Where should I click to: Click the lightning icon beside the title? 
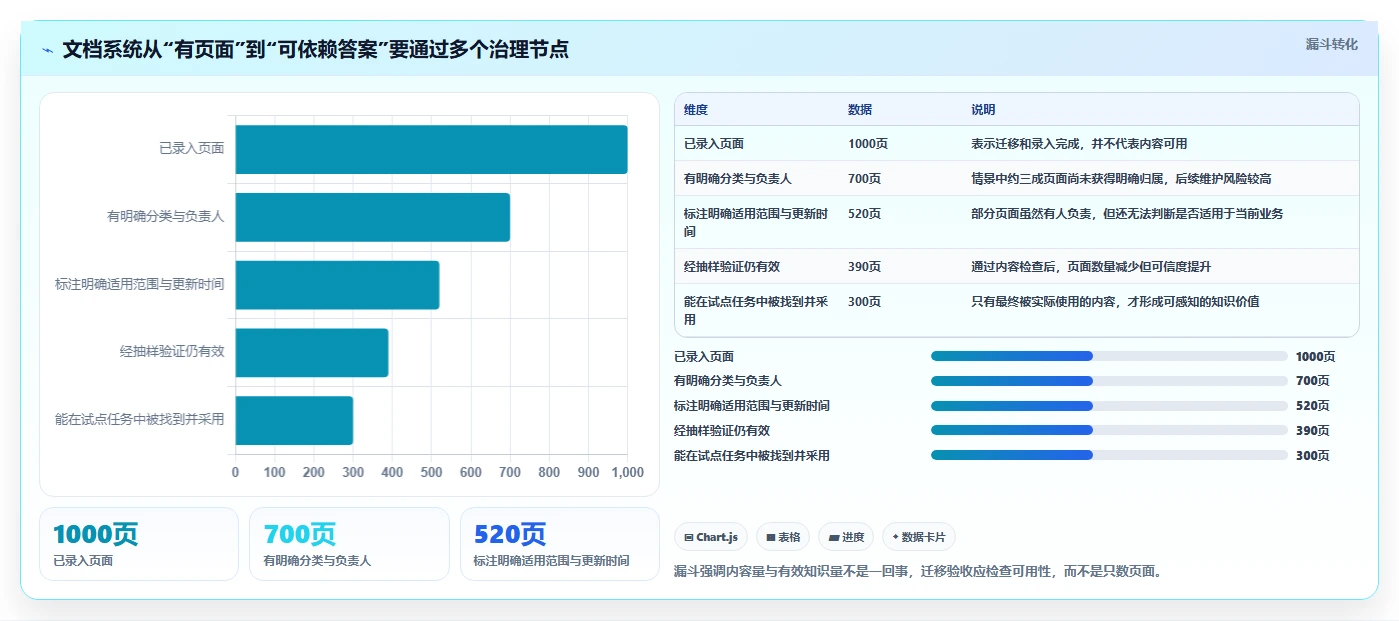tap(47, 50)
